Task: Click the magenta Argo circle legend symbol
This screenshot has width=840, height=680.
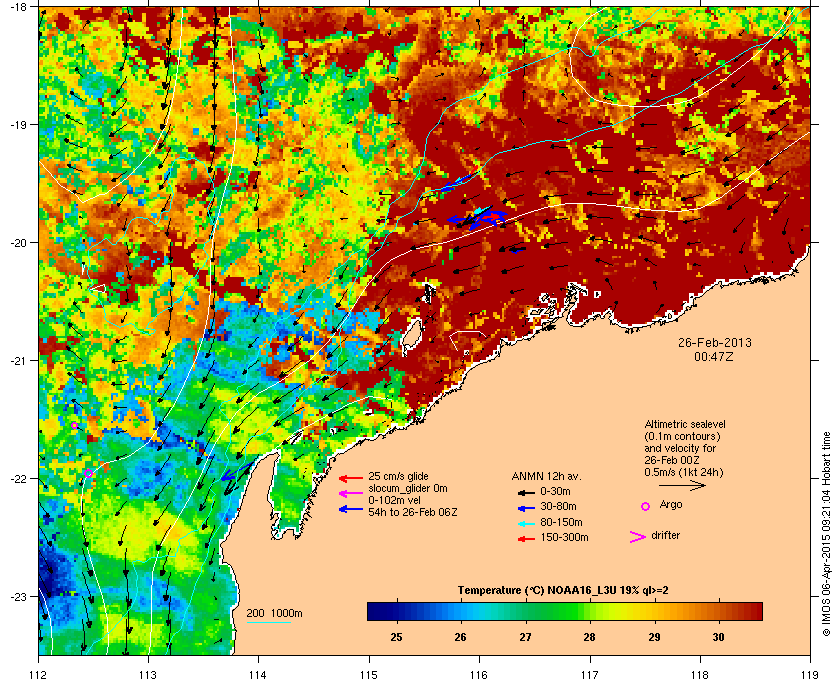Action: (645, 506)
